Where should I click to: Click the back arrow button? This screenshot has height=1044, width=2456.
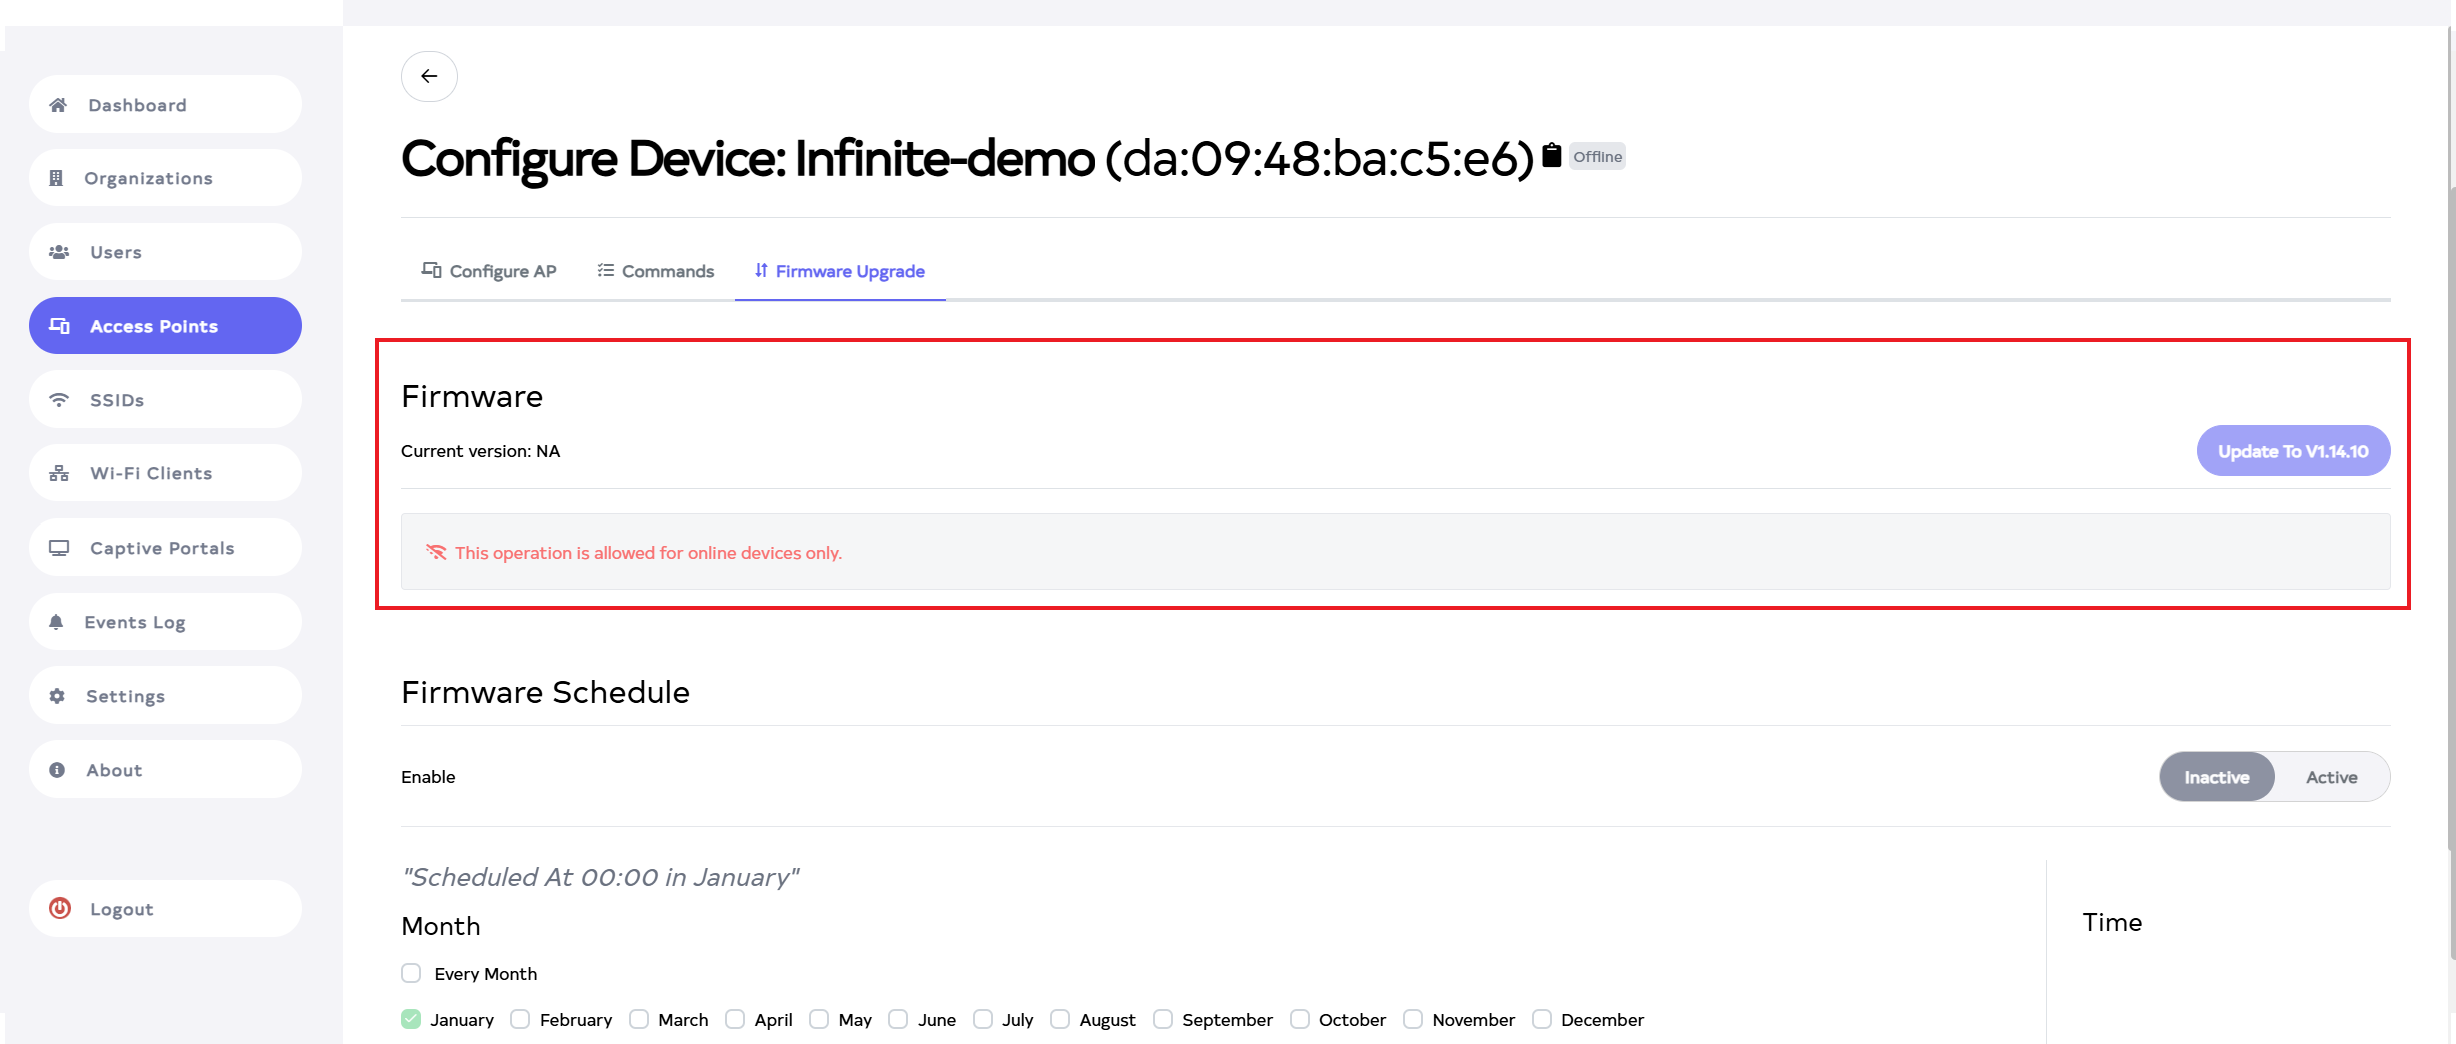429,76
